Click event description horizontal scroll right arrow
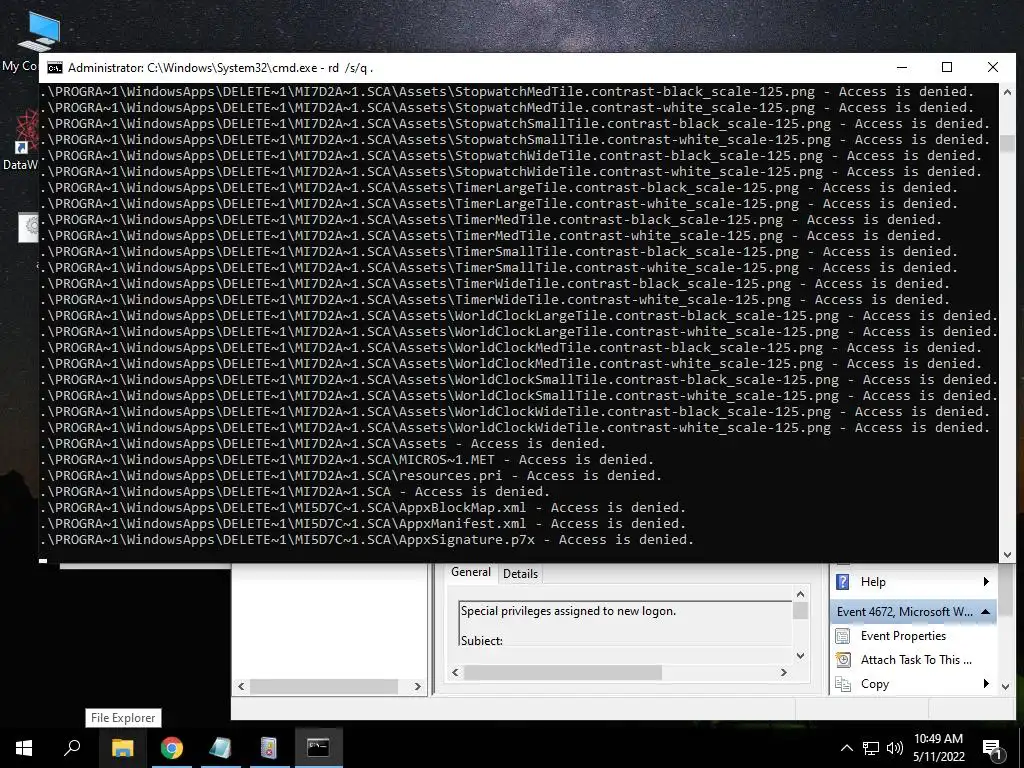The height and width of the screenshot is (768, 1024). pos(784,672)
